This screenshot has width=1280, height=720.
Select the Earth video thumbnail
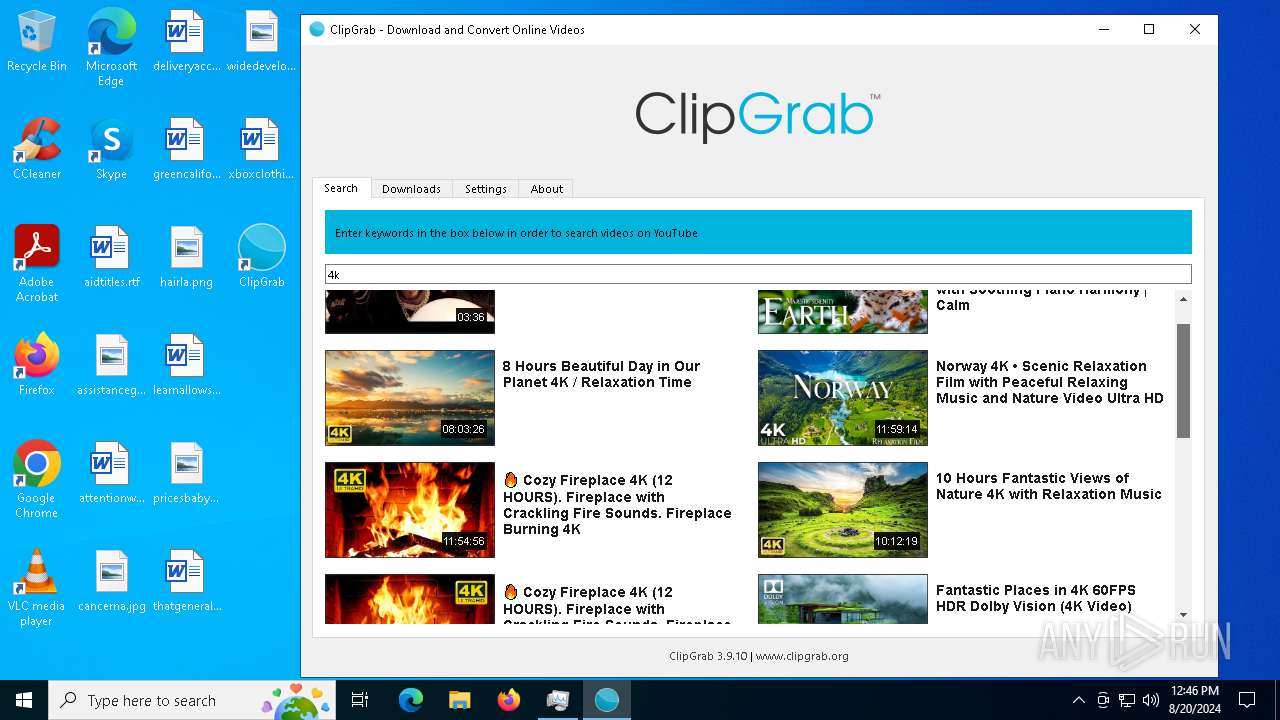pos(843,312)
